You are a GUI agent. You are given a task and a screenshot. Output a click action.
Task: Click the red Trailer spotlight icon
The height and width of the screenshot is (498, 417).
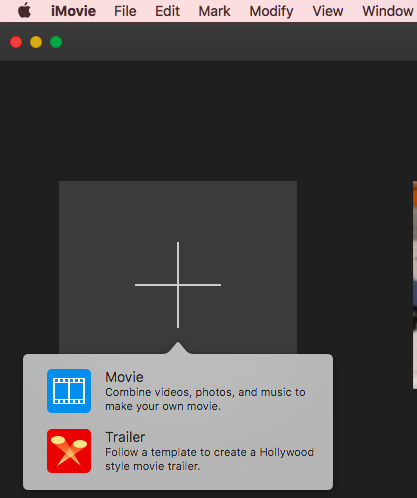point(69,451)
